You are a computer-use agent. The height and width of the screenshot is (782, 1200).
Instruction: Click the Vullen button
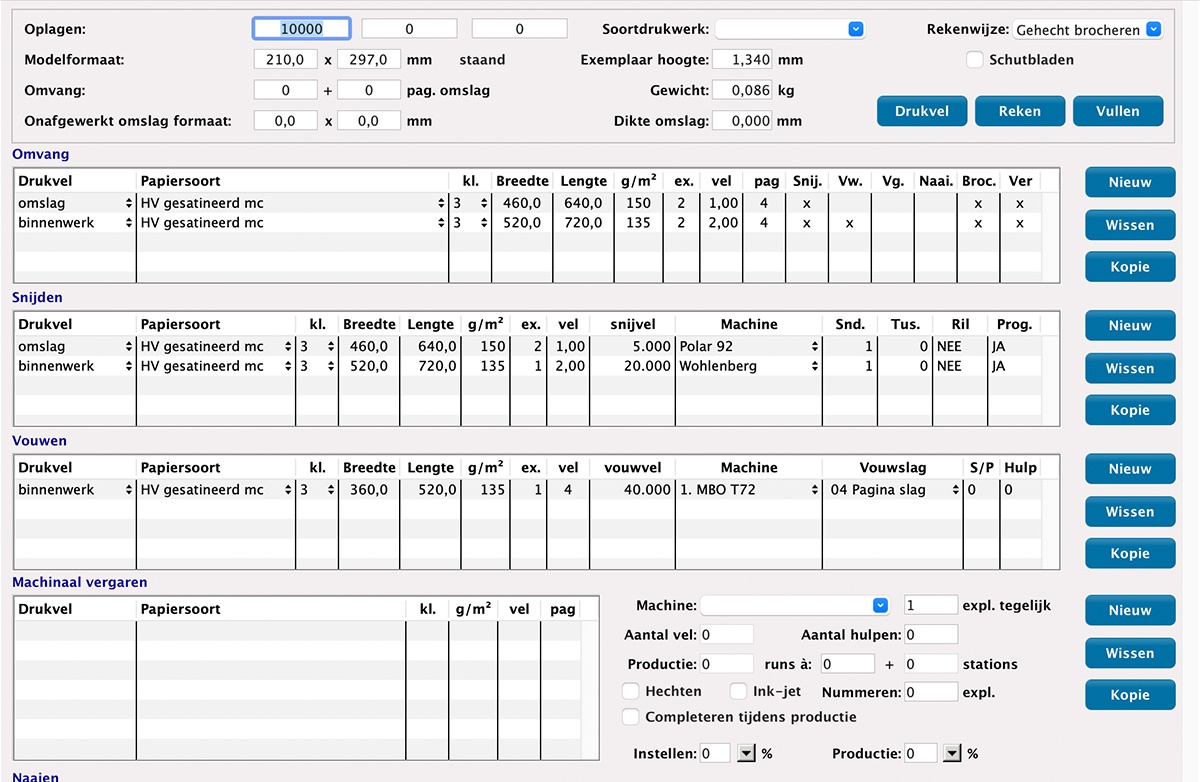1118,111
